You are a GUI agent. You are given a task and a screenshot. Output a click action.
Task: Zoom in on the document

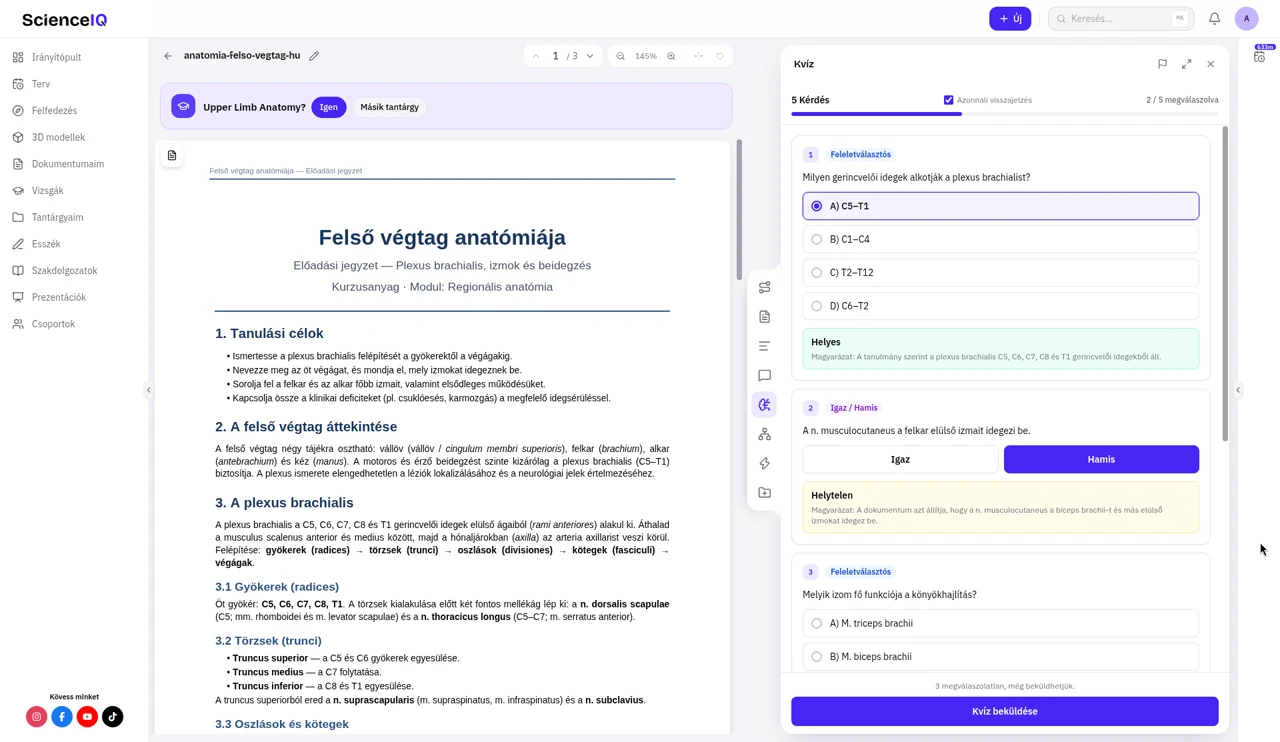click(671, 56)
